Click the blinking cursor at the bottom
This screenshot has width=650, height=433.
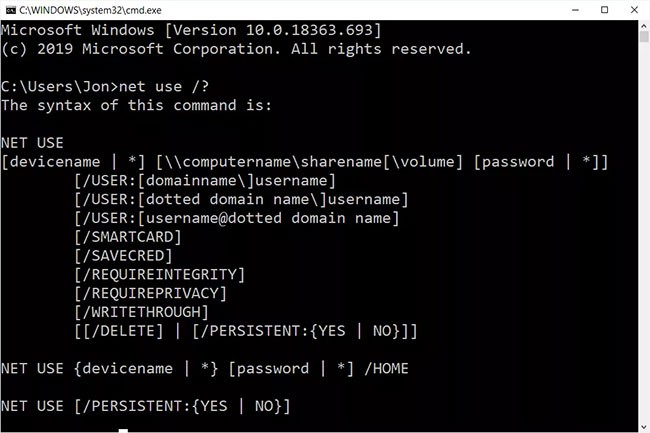coord(122,430)
